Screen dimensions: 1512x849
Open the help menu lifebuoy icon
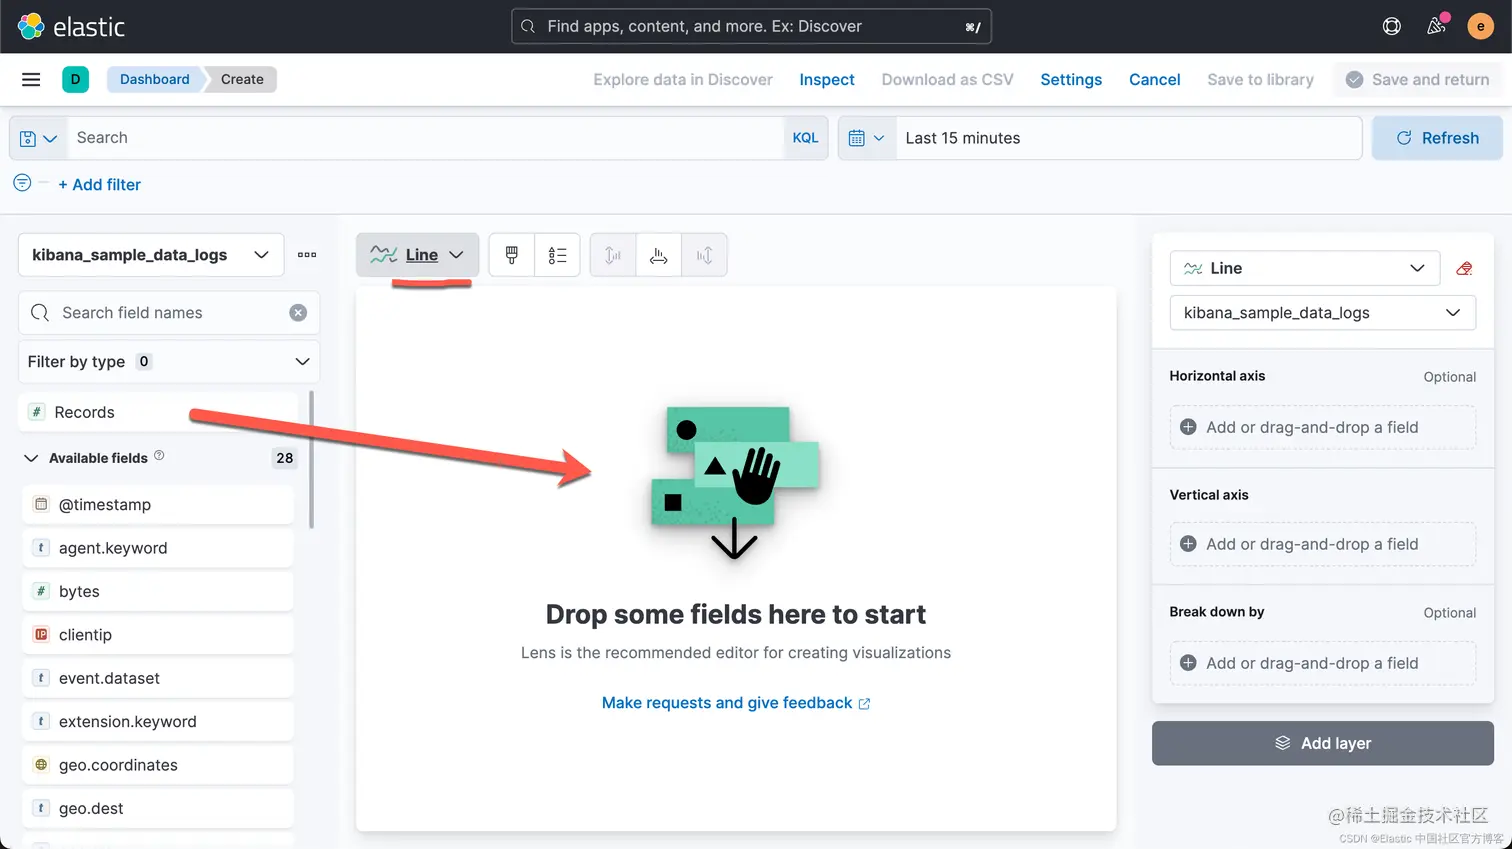click(1391, 26)
